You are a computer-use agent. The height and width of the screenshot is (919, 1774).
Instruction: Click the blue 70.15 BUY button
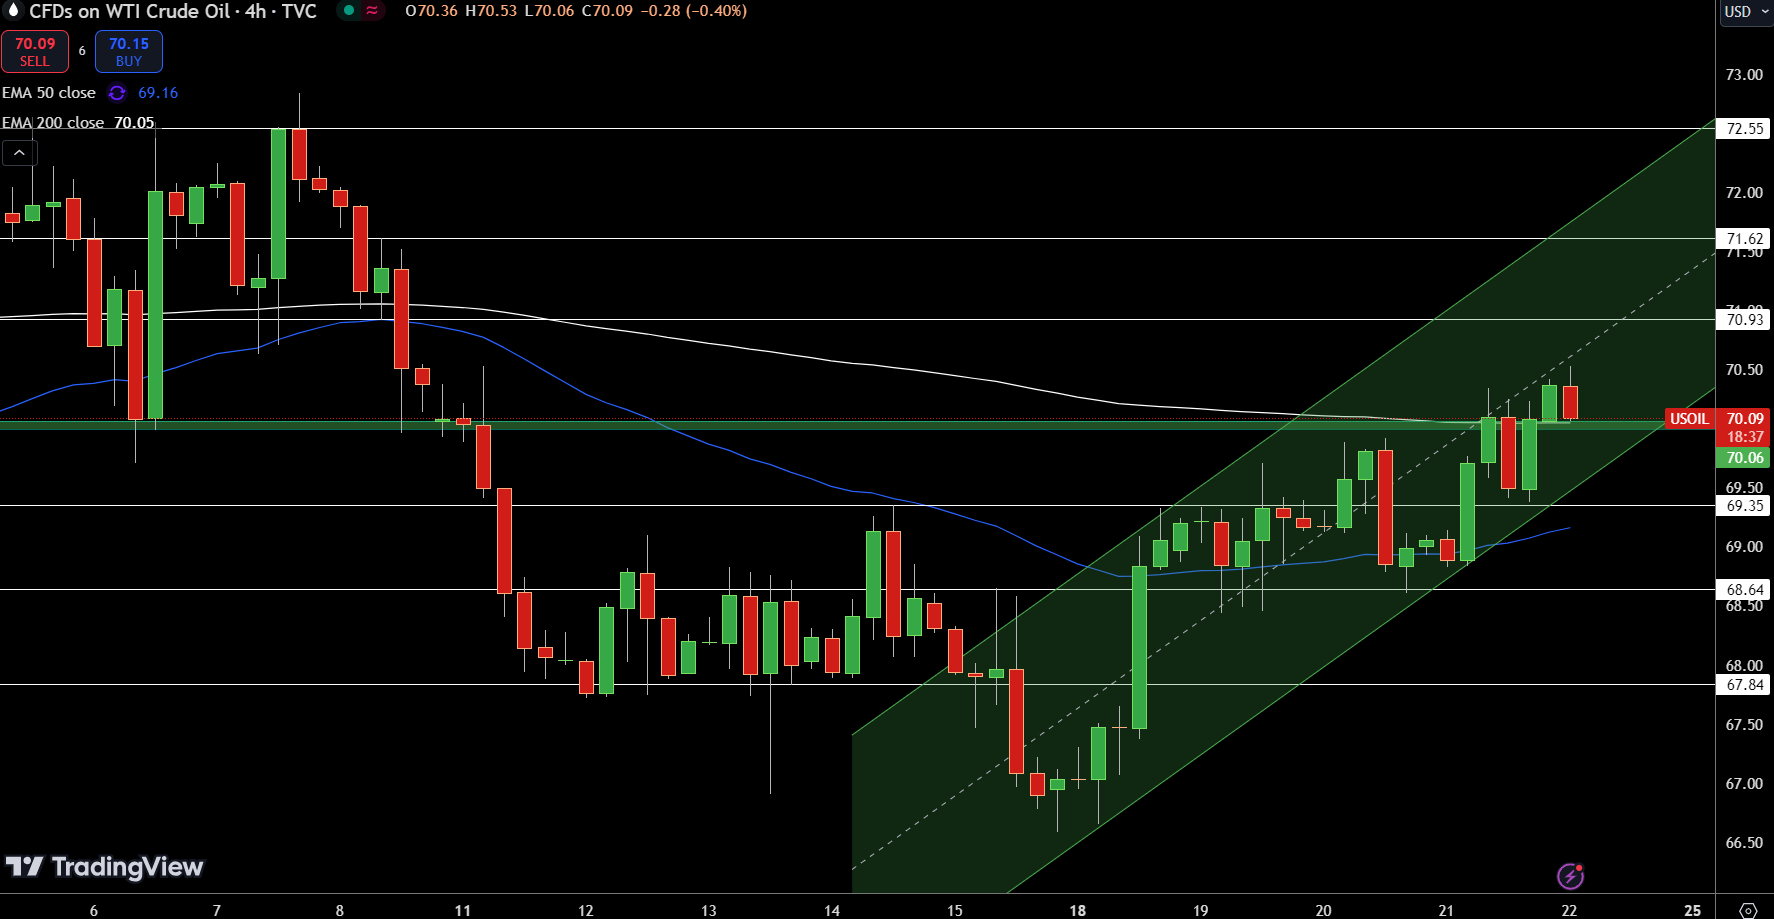[x=129, y=52]
